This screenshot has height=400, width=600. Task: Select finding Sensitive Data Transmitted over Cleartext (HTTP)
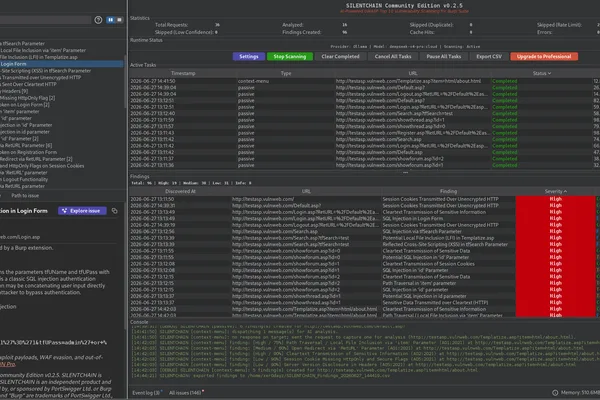click(435, 303)
